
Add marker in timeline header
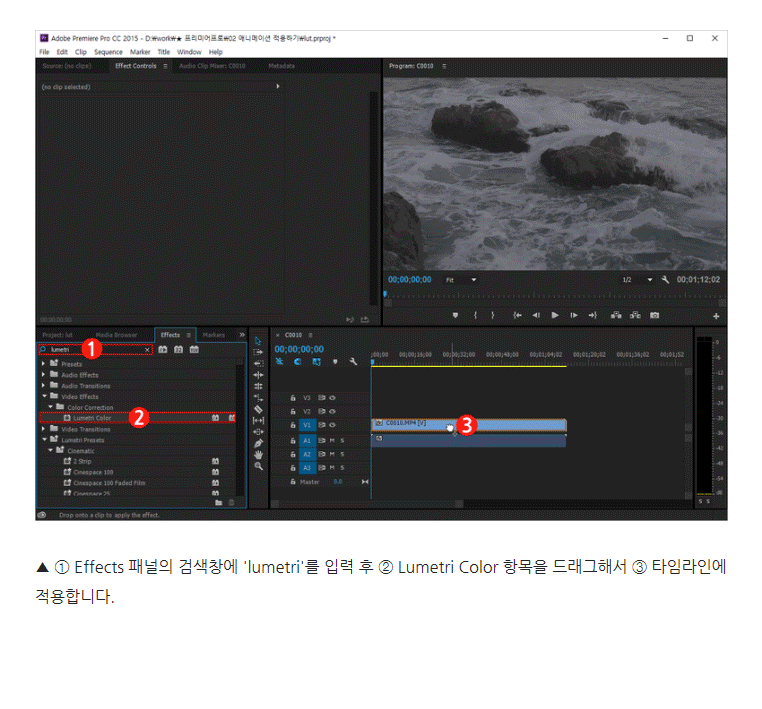[335, 362]
